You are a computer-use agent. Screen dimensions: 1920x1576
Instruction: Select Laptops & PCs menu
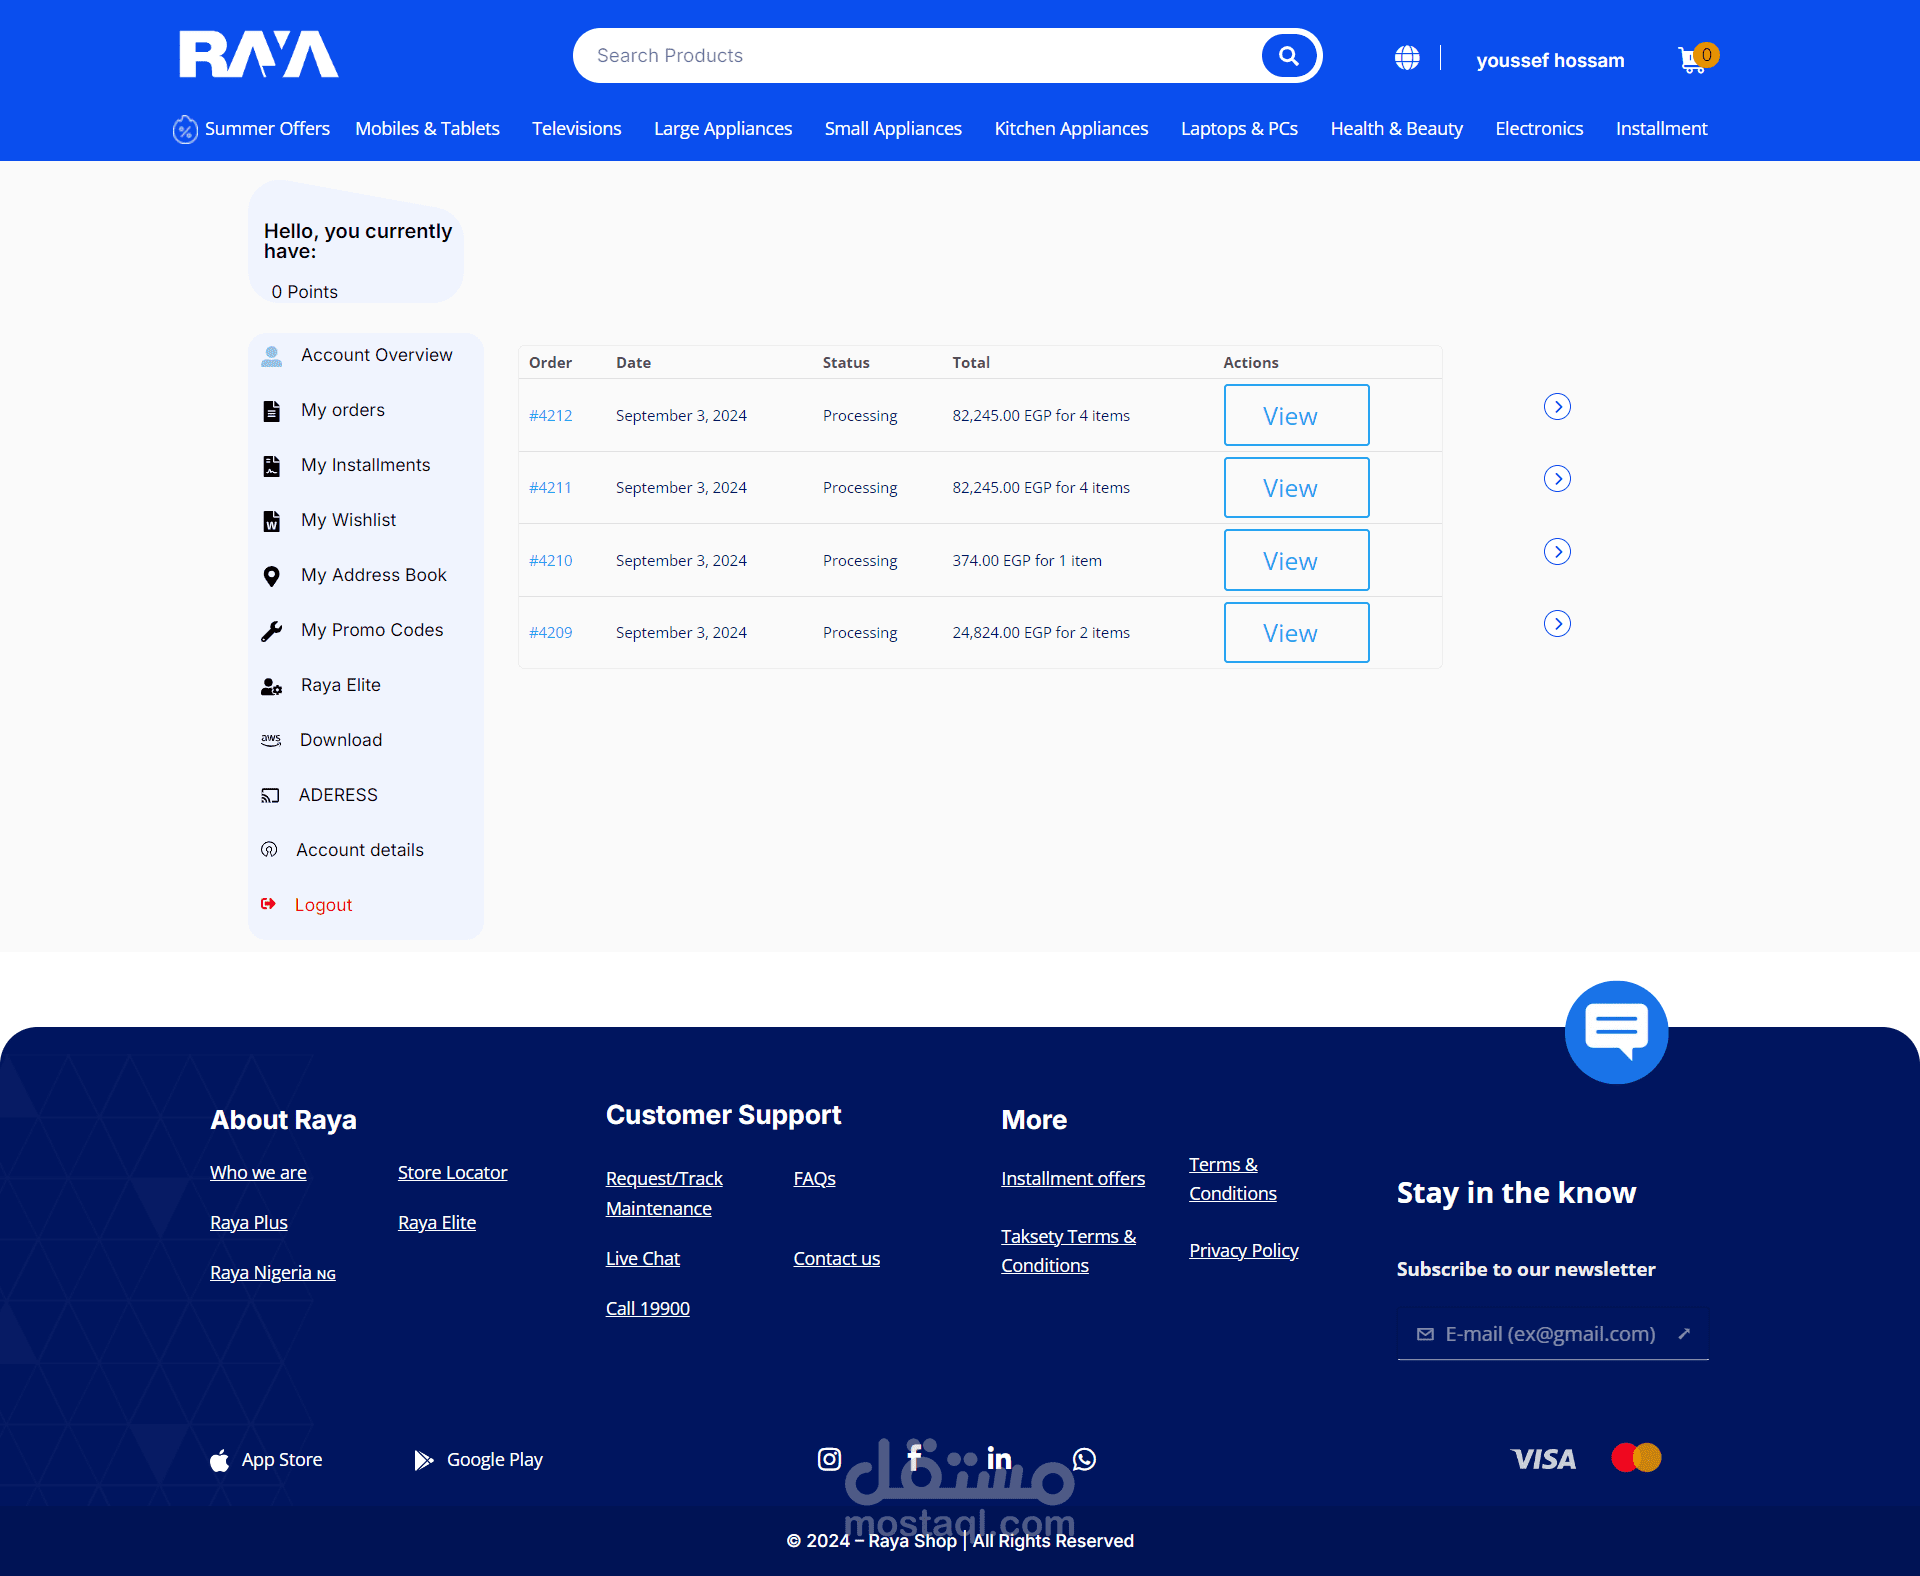tap(1239, 129)
